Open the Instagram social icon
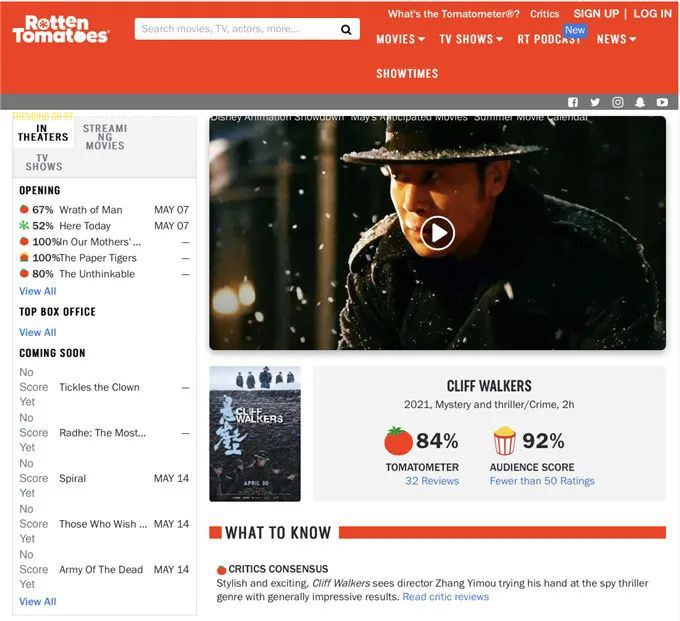680x621 pixels. (618, 102)
